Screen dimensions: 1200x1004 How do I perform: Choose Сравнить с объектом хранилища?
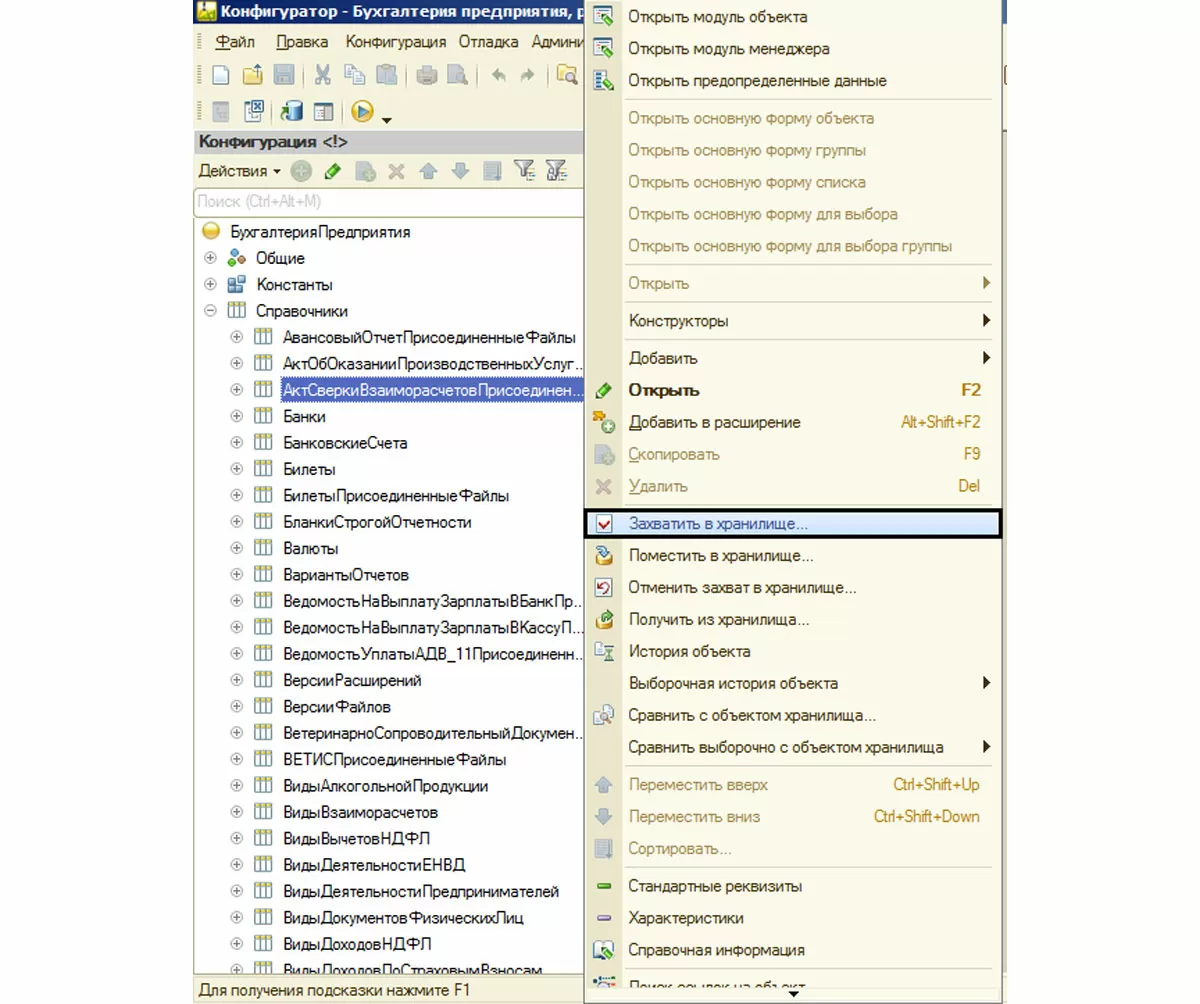(793, 715)
